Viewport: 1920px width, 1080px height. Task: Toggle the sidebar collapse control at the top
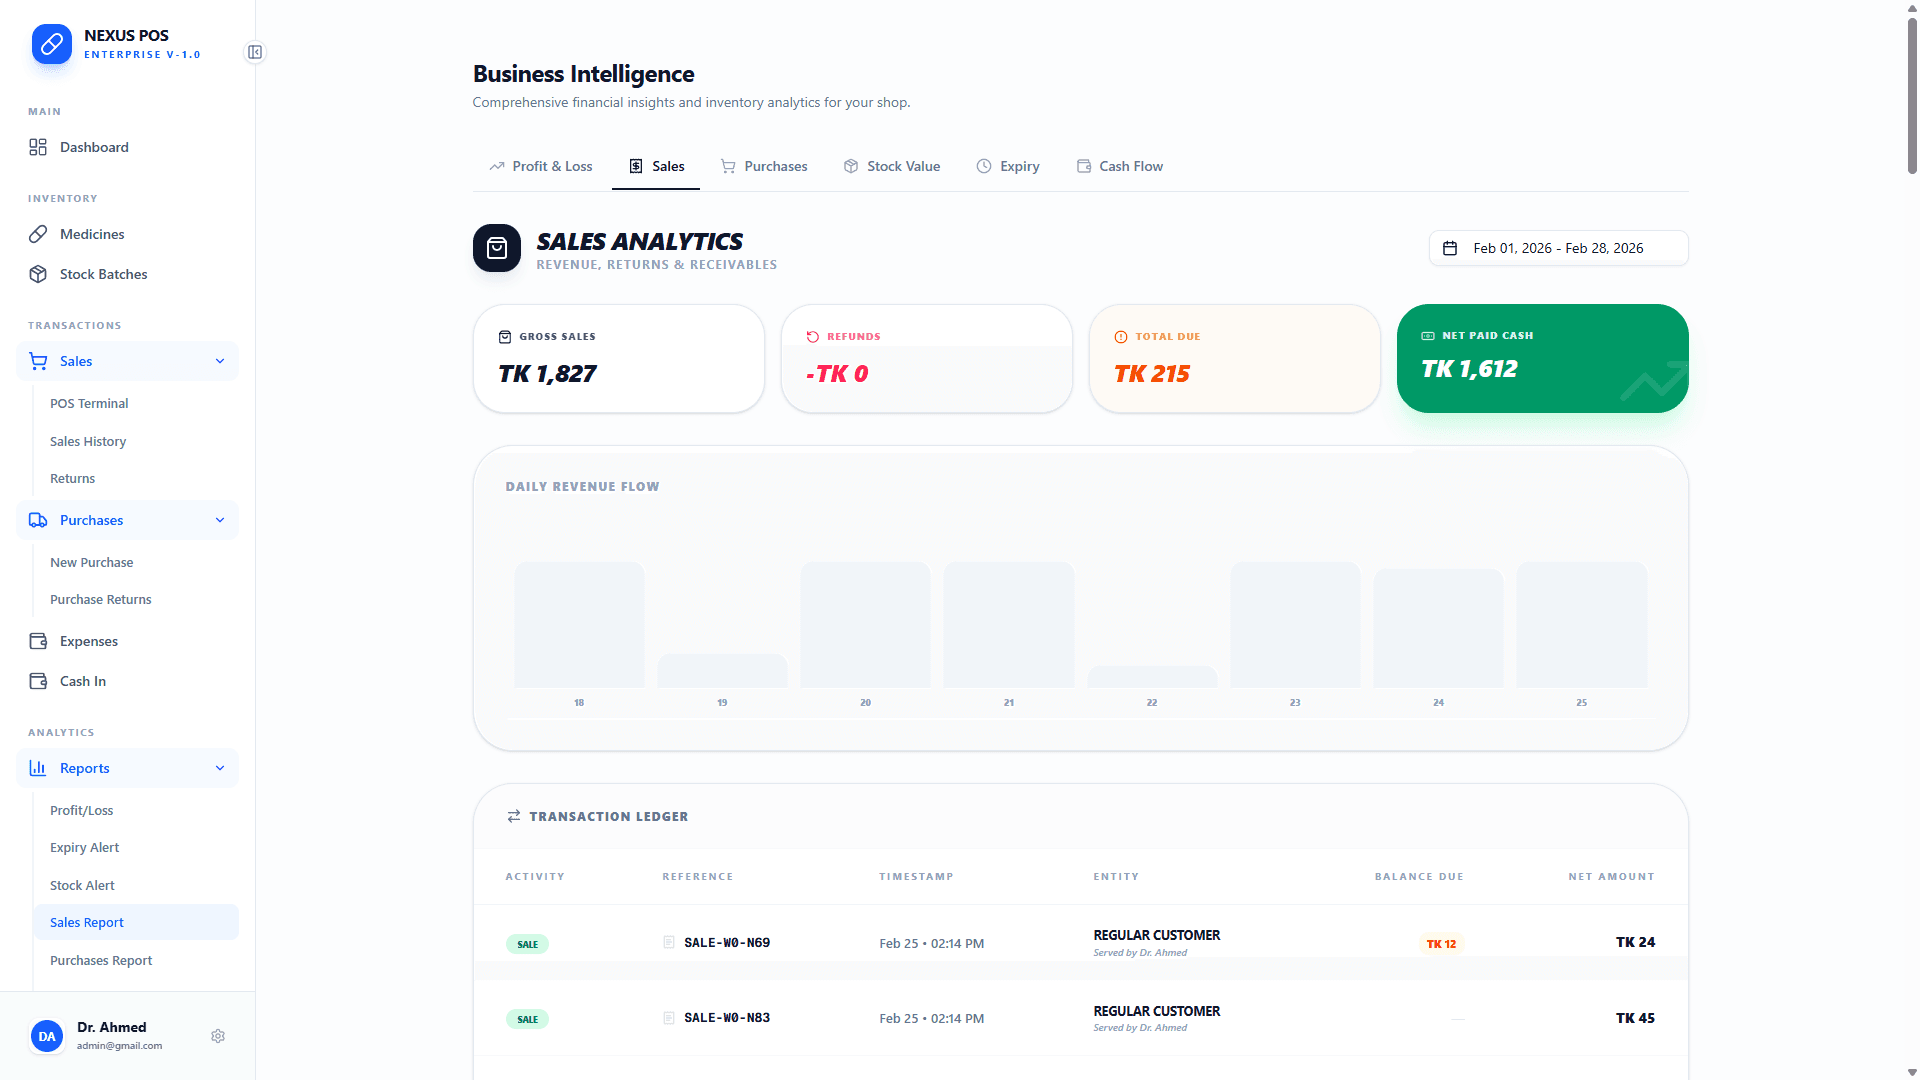(255, 52)
